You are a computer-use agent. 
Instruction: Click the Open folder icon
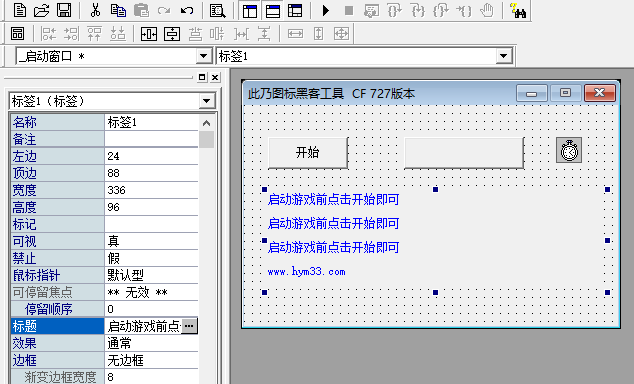[41, 10]
